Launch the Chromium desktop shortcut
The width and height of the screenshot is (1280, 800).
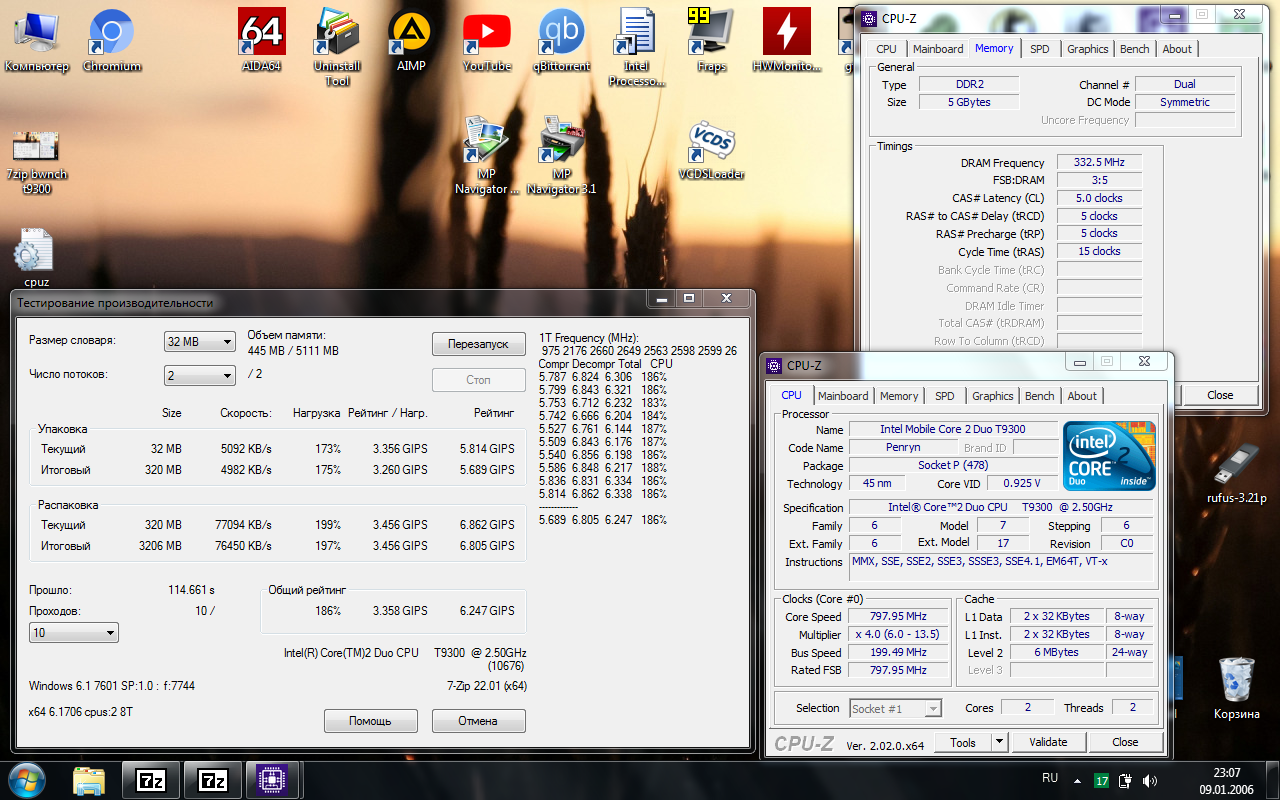[112, 40]
